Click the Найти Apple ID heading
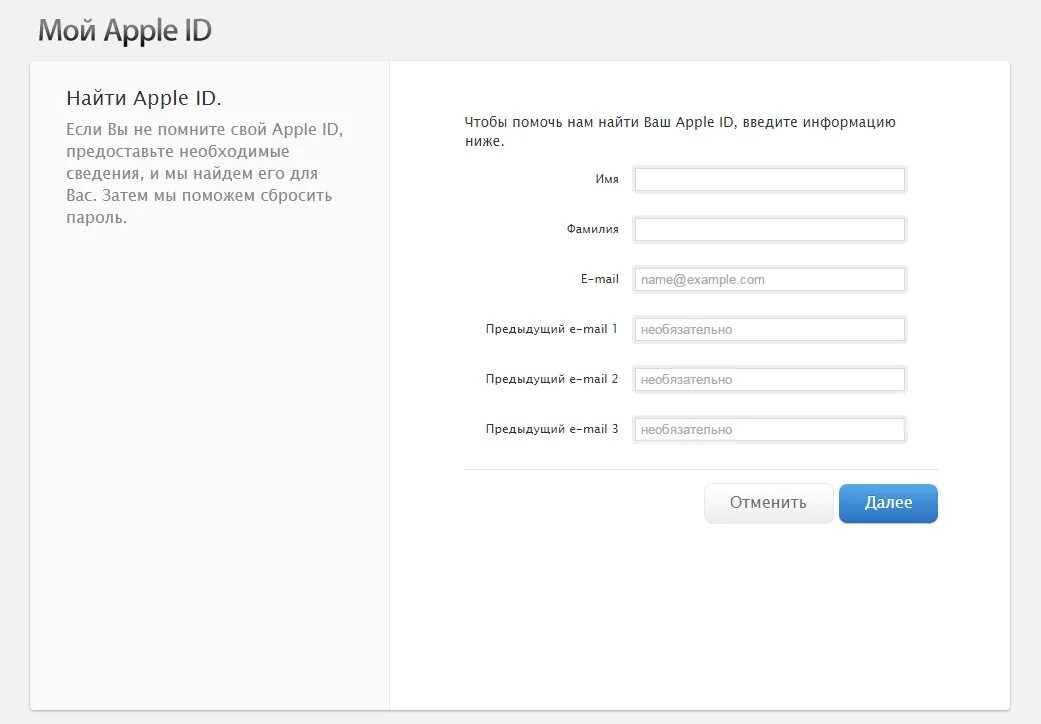The image size is (1041, 724). (146, 98)
